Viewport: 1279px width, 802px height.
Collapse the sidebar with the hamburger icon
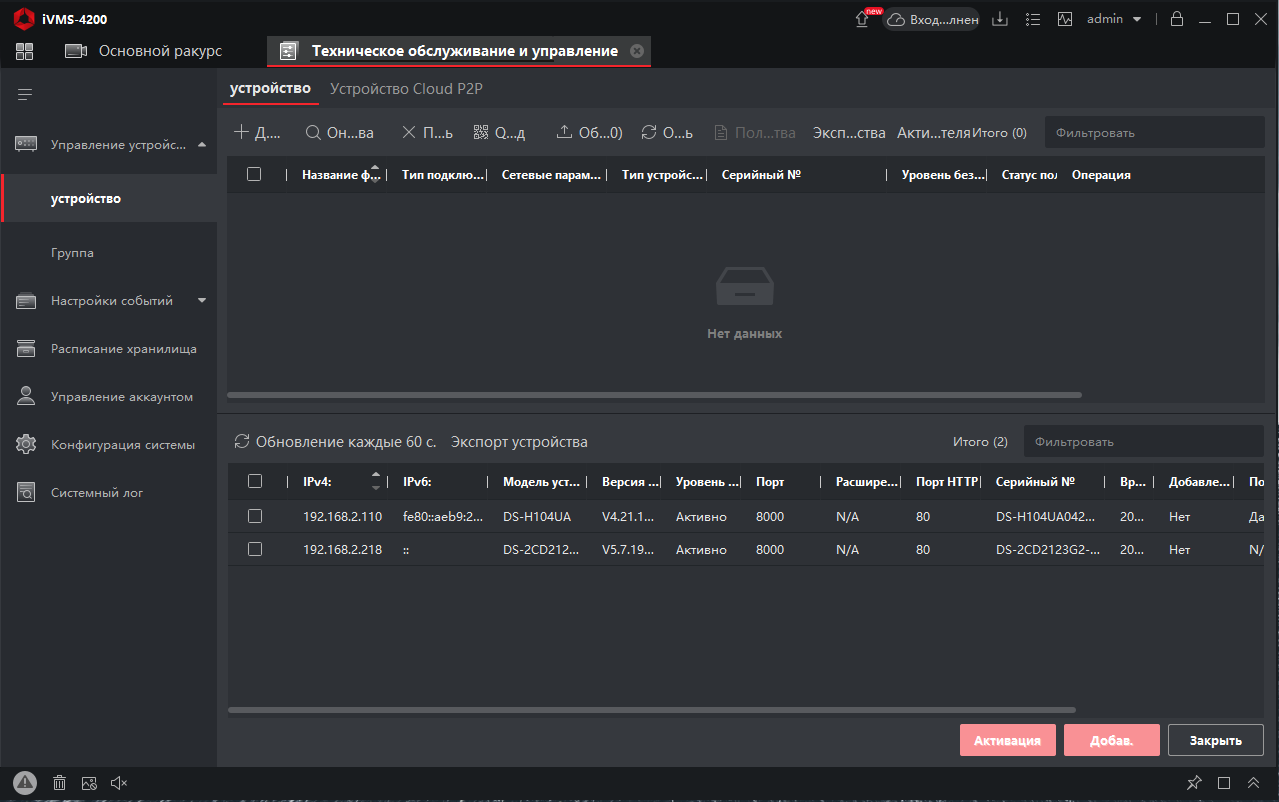pyautogui.click(x=25, y=94)
